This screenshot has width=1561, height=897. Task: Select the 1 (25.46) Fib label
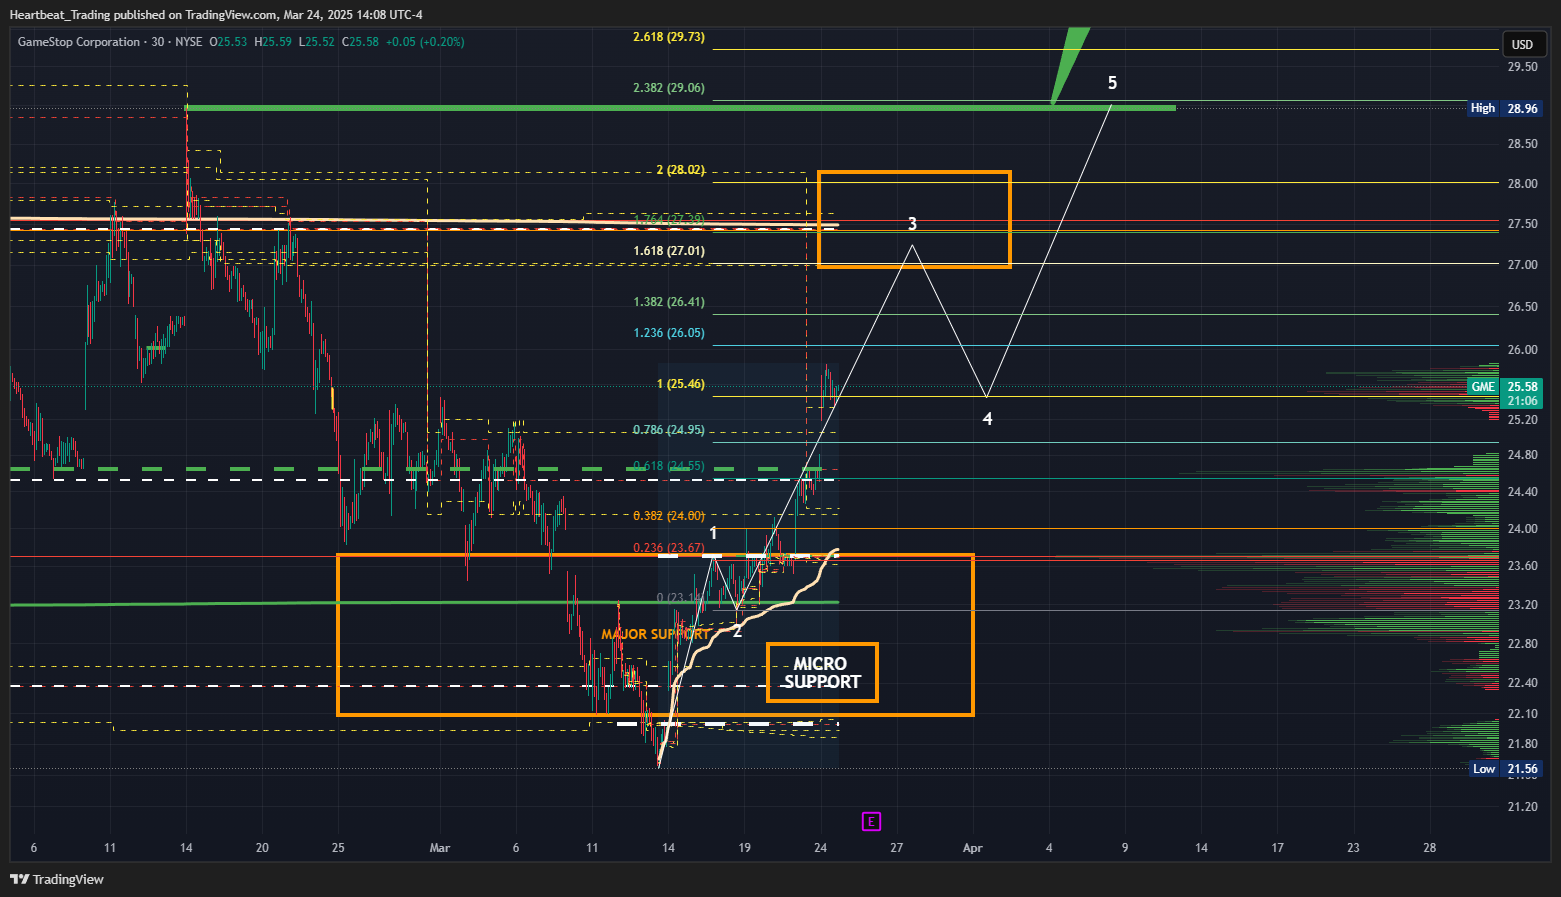point(681,384)
